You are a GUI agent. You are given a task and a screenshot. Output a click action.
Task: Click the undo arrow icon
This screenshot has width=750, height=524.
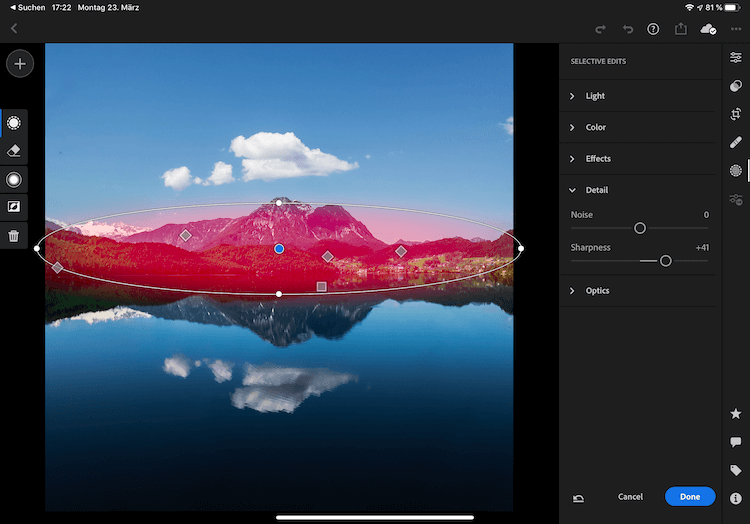(x=628, y=29)
